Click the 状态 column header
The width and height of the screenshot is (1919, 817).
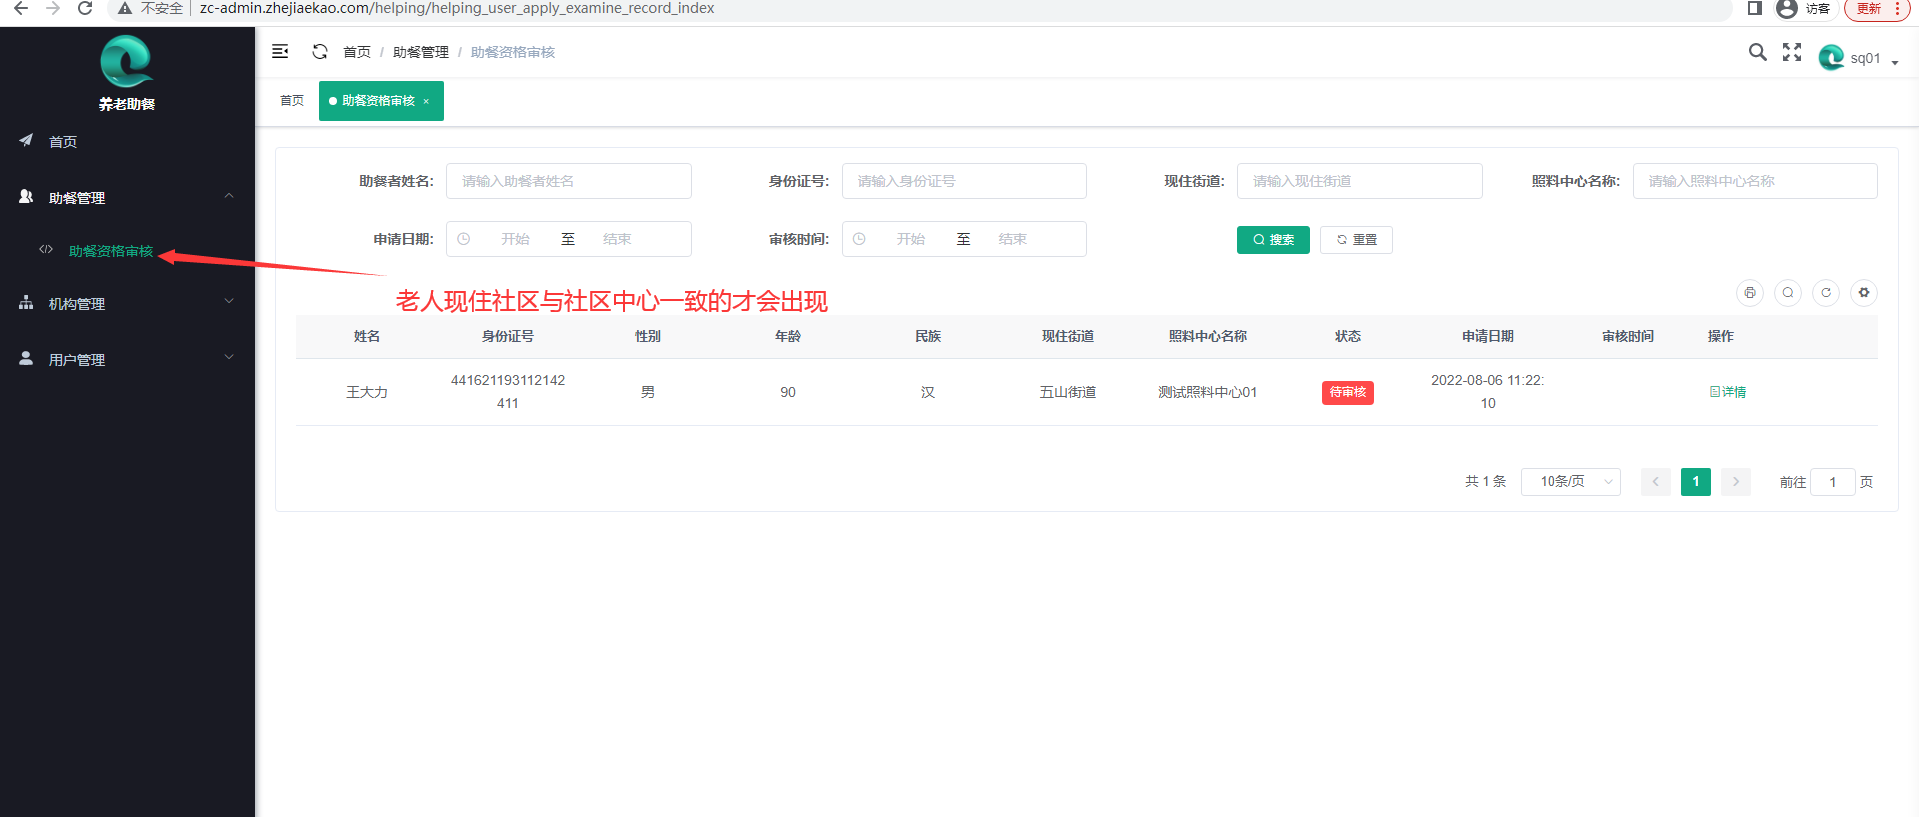[x=1348, y=336]
